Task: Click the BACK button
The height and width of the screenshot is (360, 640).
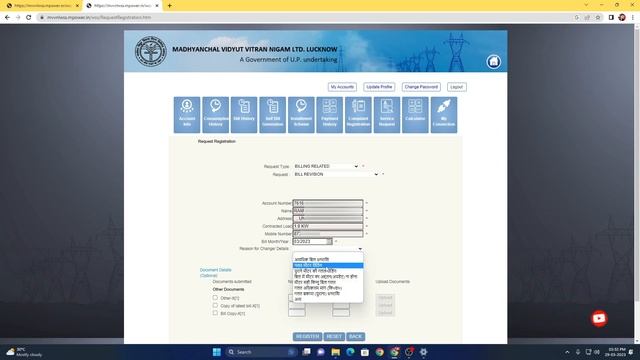Action: (355, 336)
